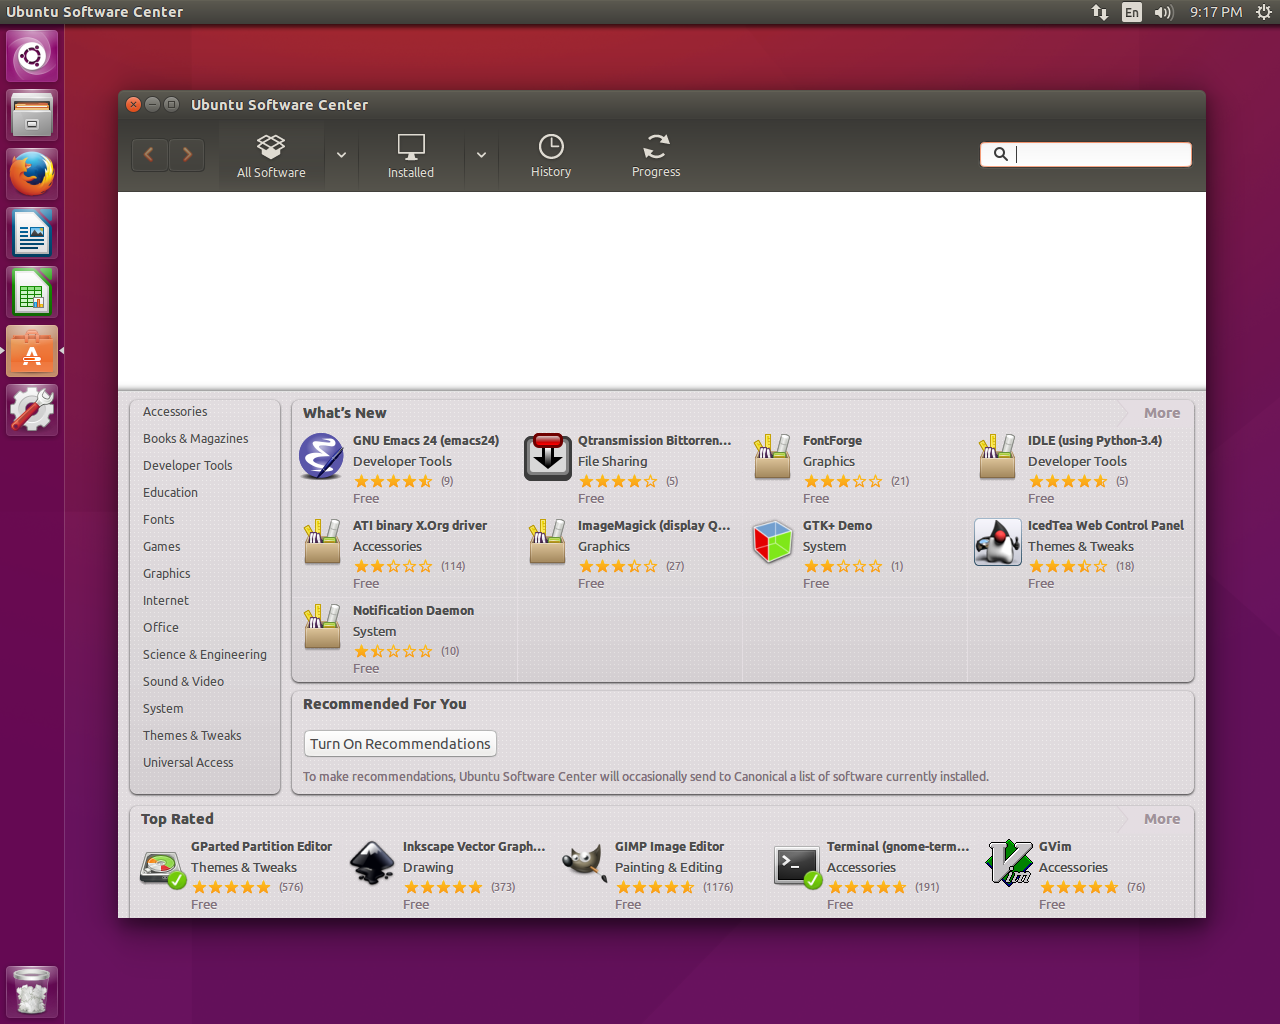Viewport: 1280px width, 1024px height.
Task: Click the GNU Emacs 24 app icon
Action: point(322,457)
